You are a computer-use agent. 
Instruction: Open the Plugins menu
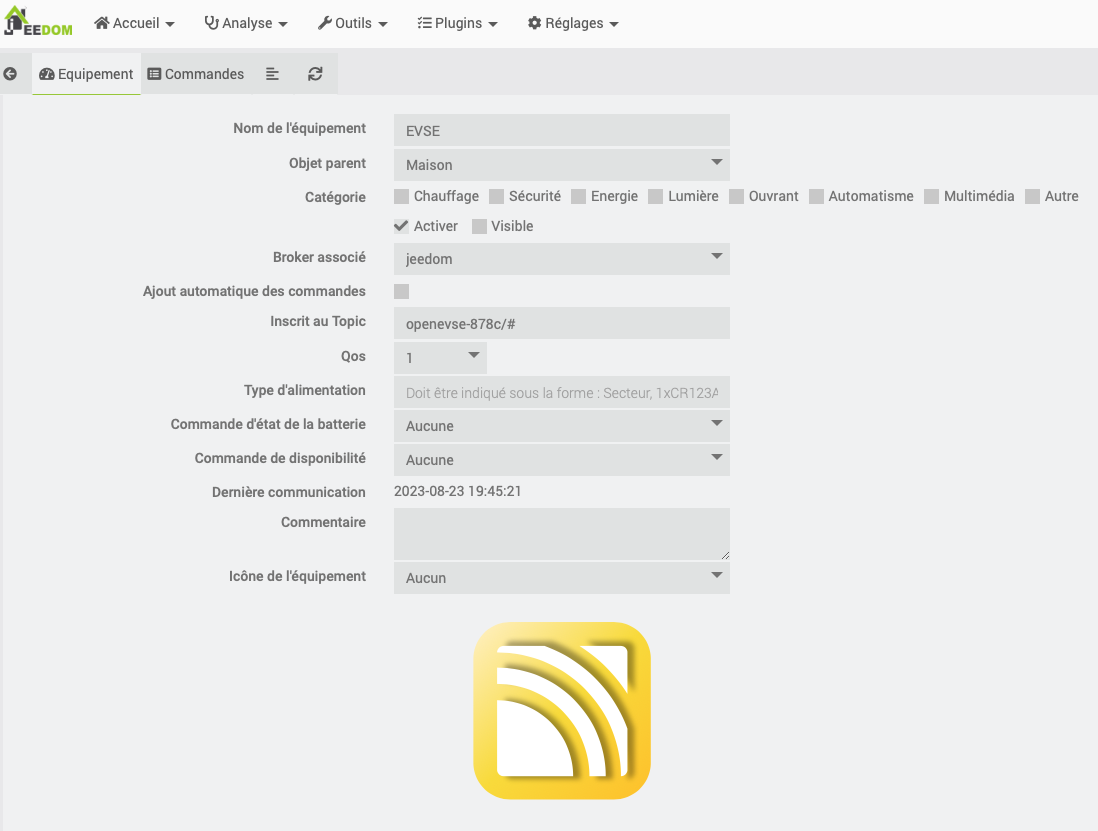click(x=457, y=23)
